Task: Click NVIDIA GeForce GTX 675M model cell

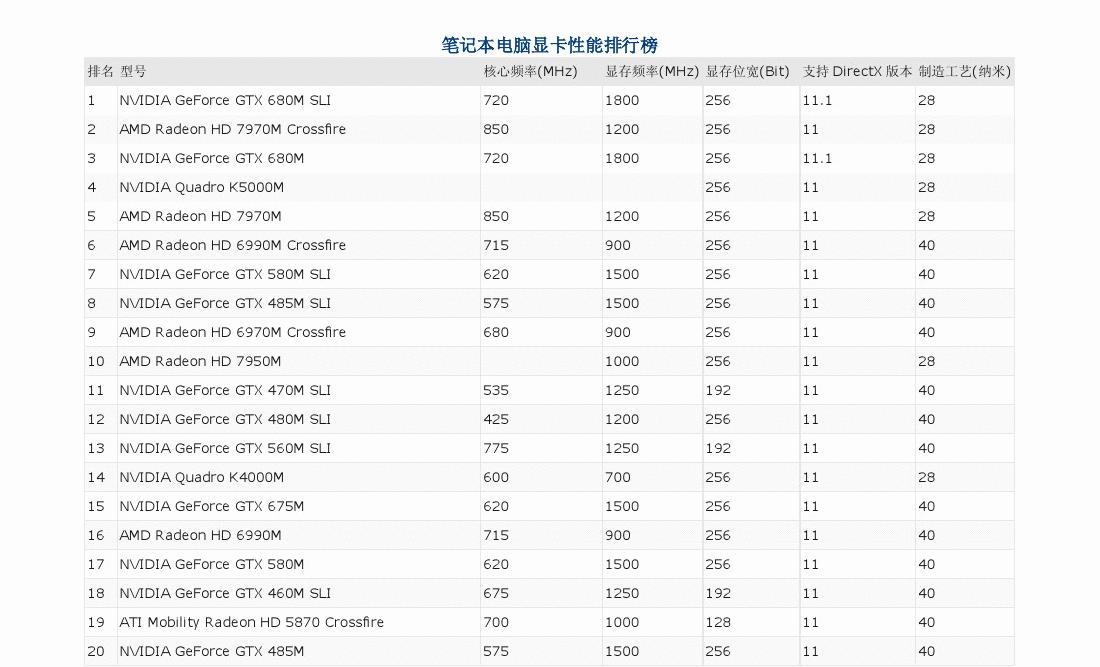Action: pyautogui.click(x=211, y=506)
